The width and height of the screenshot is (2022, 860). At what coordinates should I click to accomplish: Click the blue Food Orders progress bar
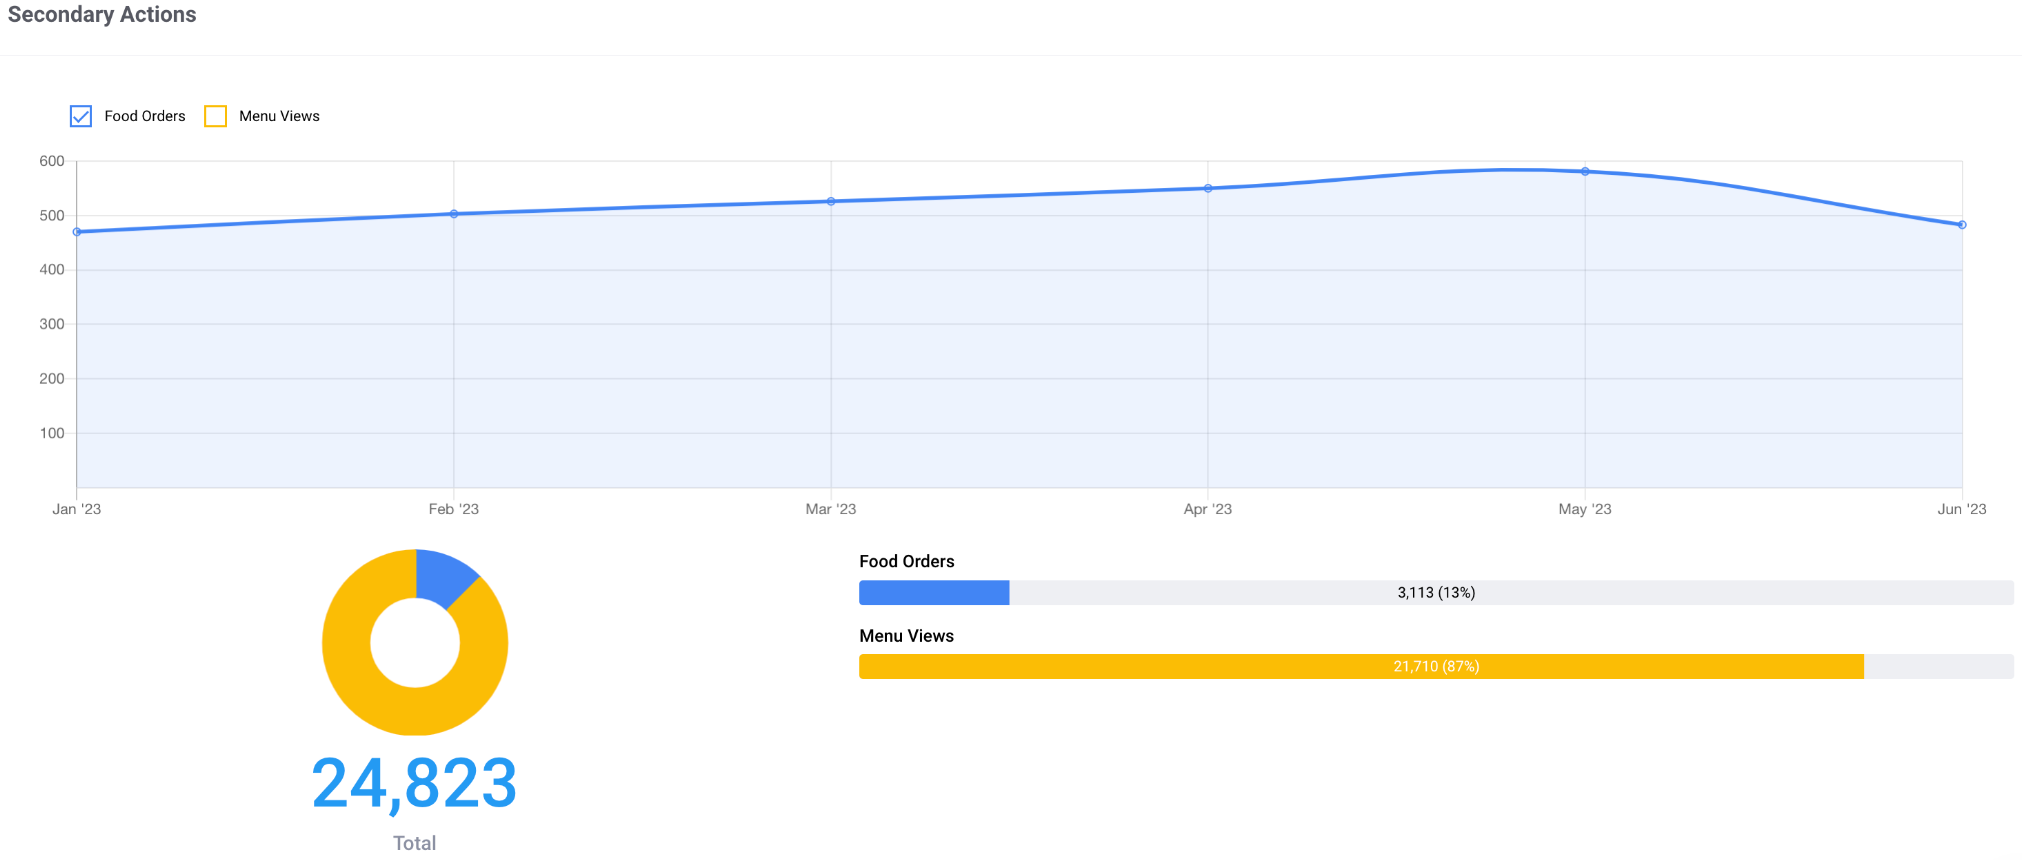coord(934,593)
